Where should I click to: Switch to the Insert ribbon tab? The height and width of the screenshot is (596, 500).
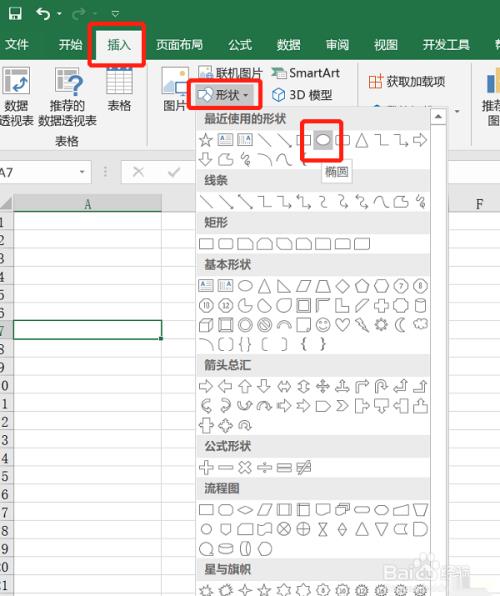pos(119,45)
